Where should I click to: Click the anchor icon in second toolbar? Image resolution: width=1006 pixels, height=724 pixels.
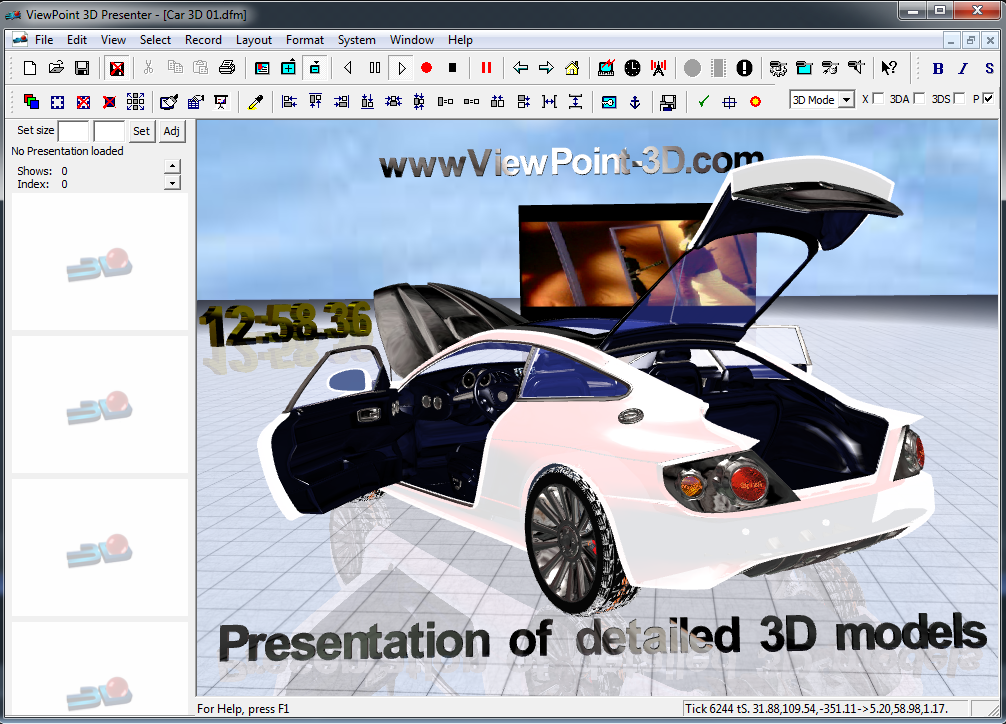634,102
